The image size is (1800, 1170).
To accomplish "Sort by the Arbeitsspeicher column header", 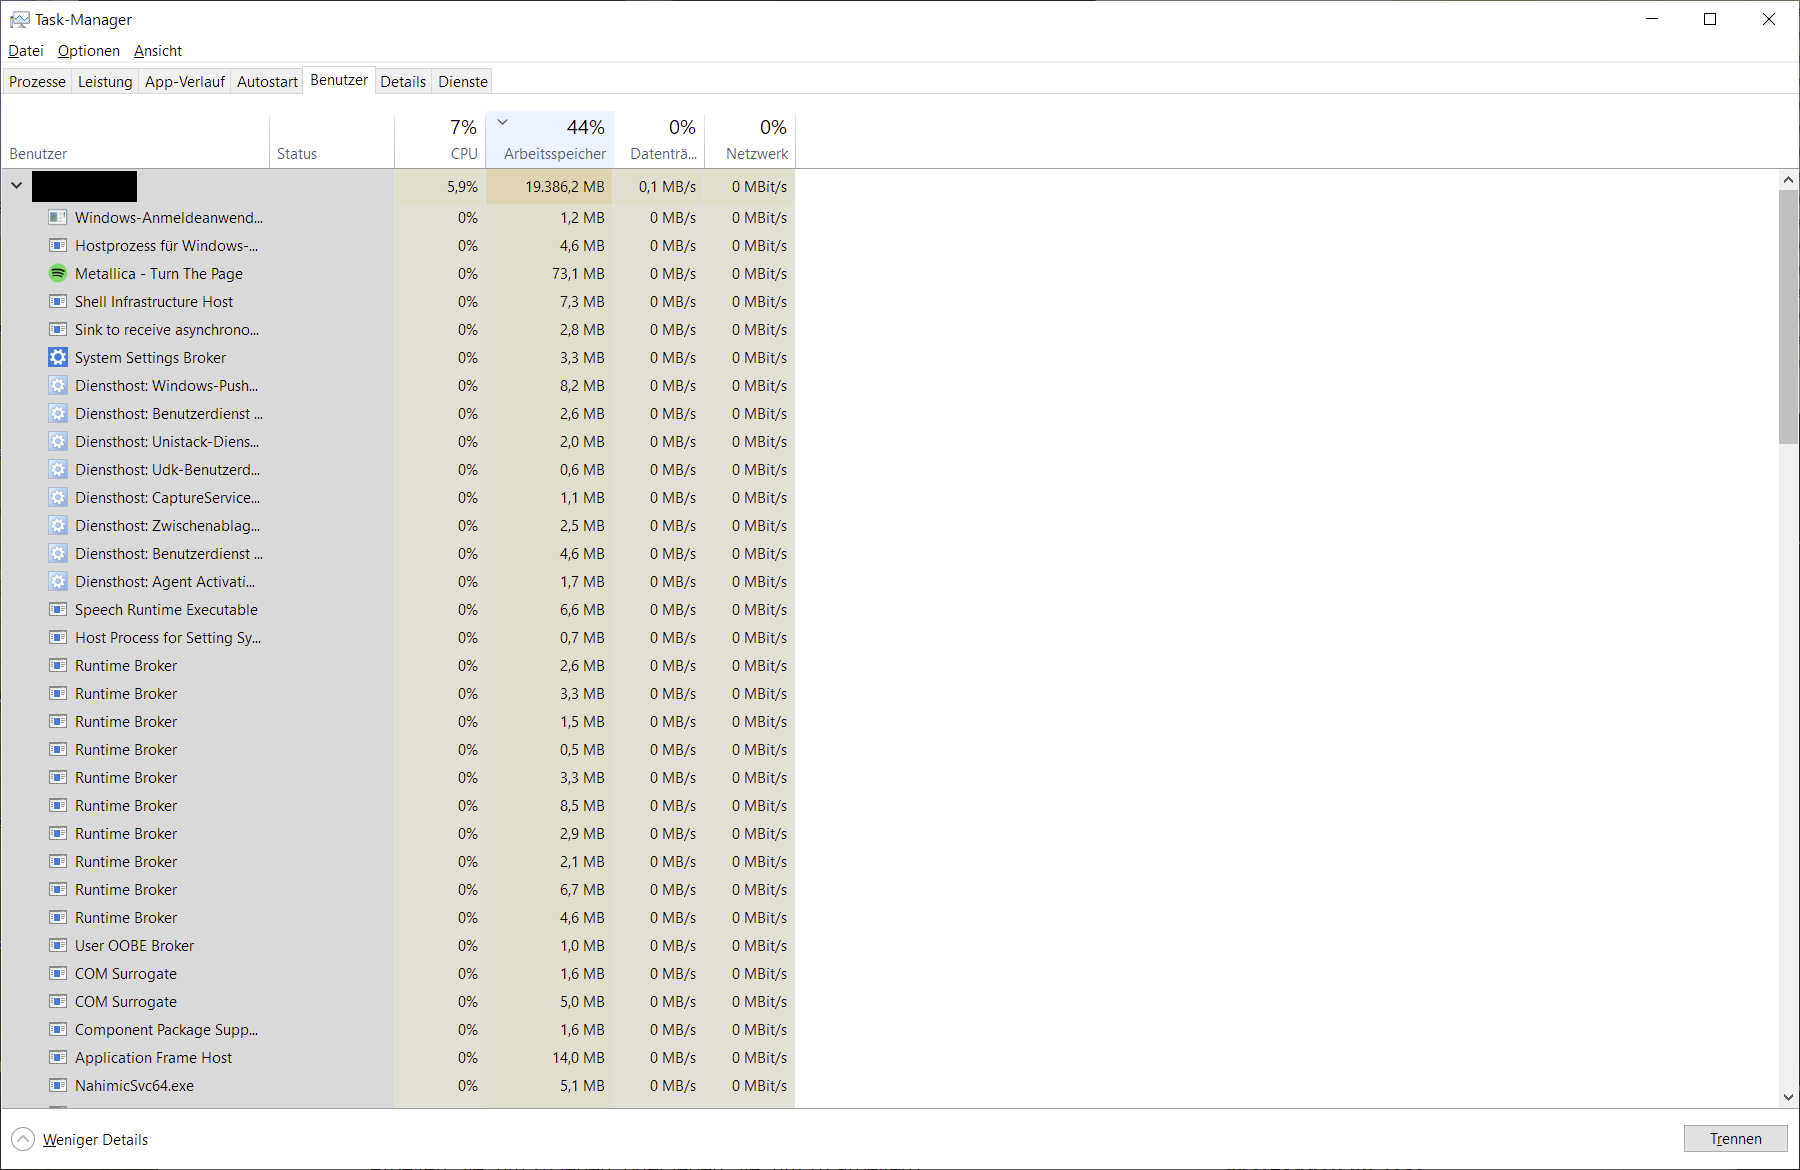I will [x=549, y=139].
